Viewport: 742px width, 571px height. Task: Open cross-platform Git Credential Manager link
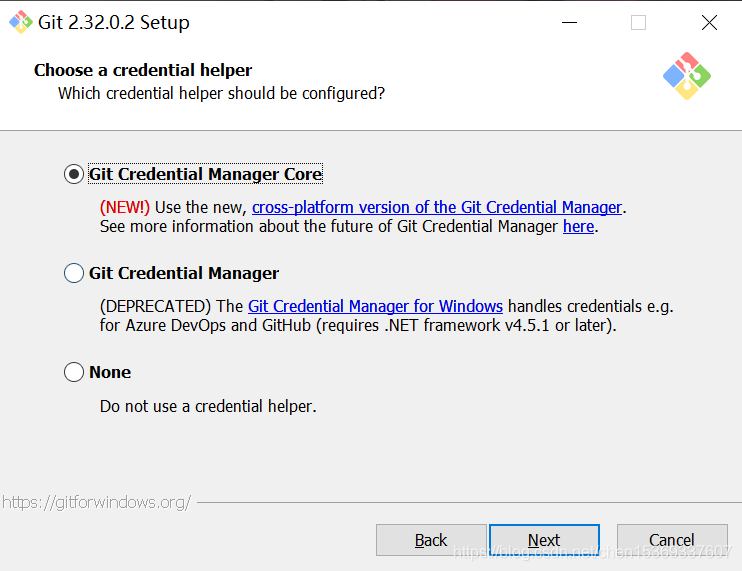pyautogui.click(x=437, y=207)
